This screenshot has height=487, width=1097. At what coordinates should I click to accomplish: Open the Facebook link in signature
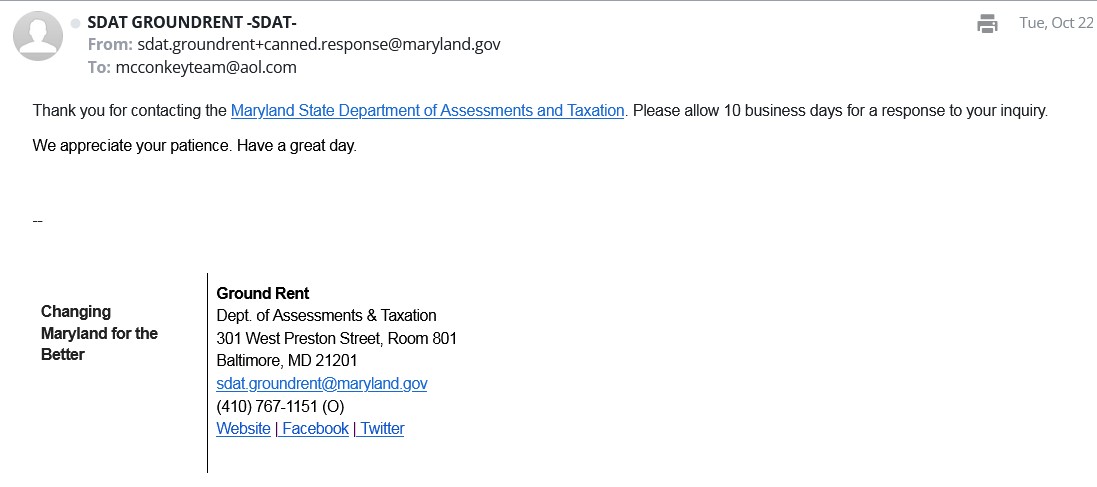coord(315,428)
